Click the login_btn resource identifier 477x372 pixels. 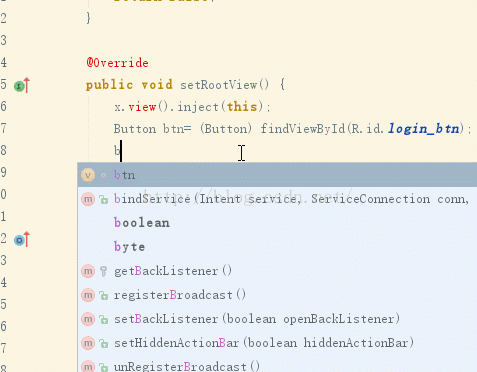423,129
